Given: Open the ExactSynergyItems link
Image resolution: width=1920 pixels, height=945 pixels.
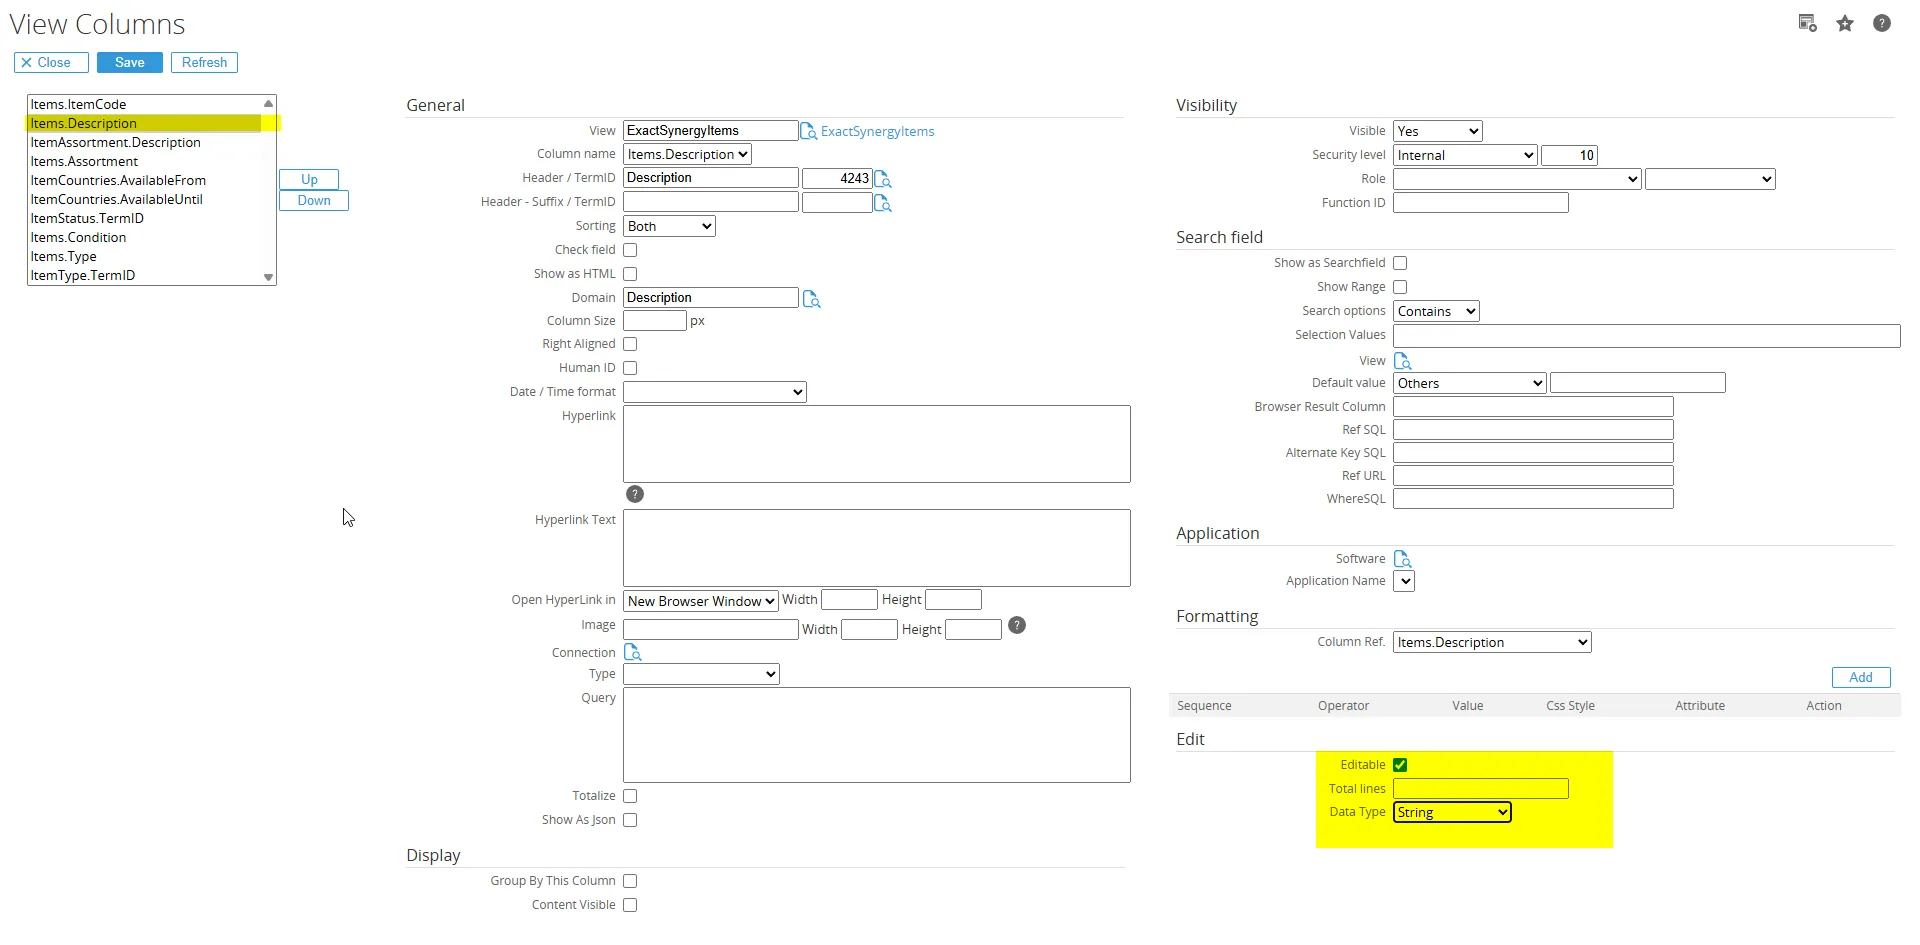Looking at the screenshot, I should [877, 132].
